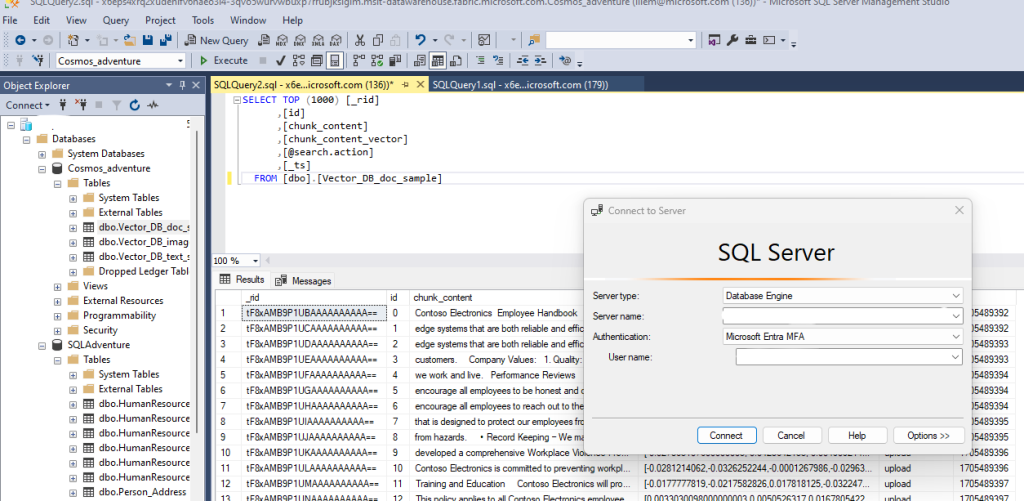1024x501 pixels.
Task: Click the Help button in dialog
Action: (857, 436)
